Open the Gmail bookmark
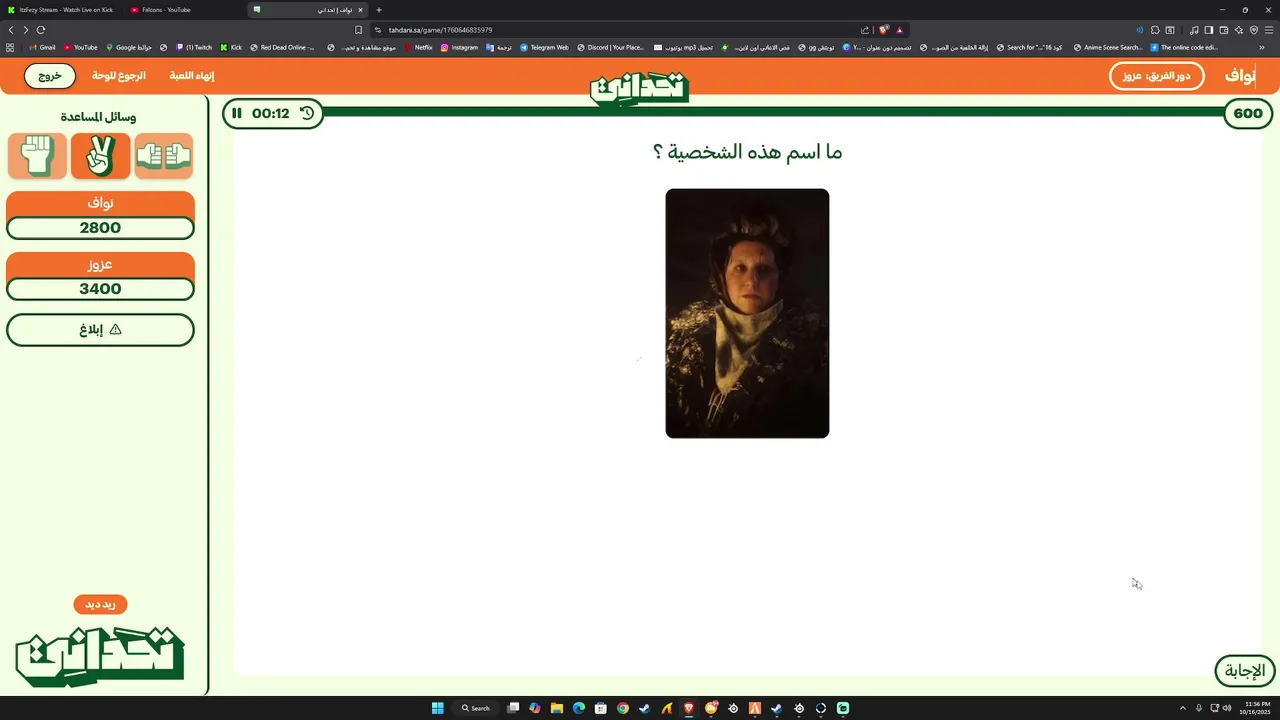Viewport: 1280px width, 720px height. [42, 47]
